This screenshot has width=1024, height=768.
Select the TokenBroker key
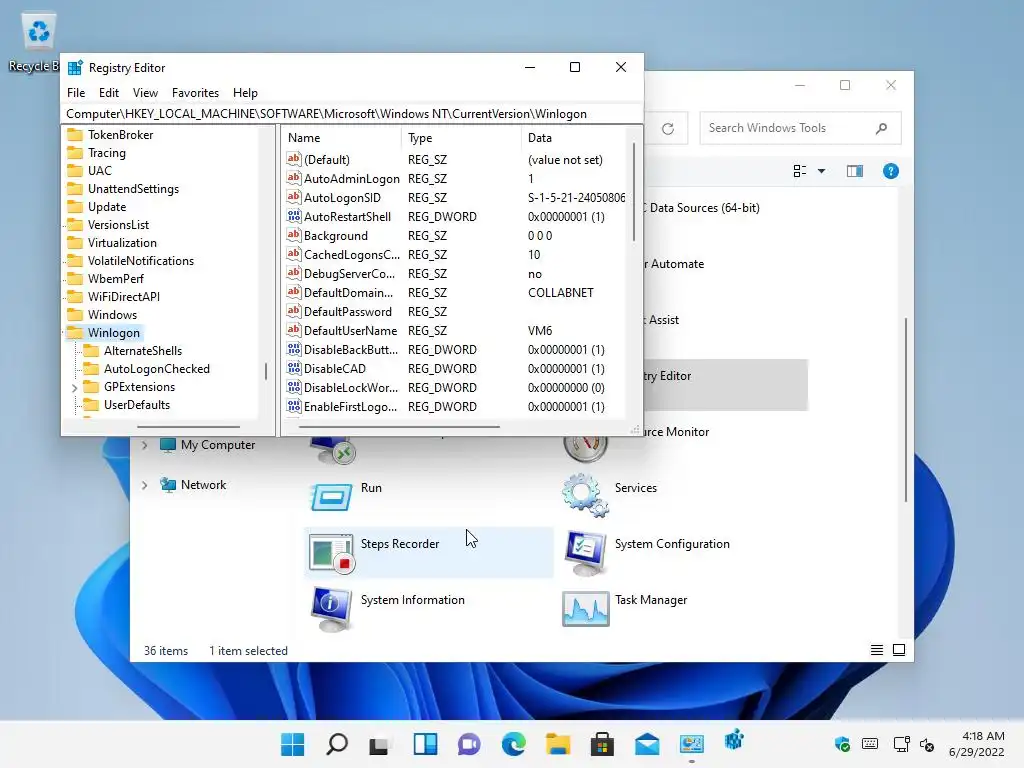[x=120, y=135]
